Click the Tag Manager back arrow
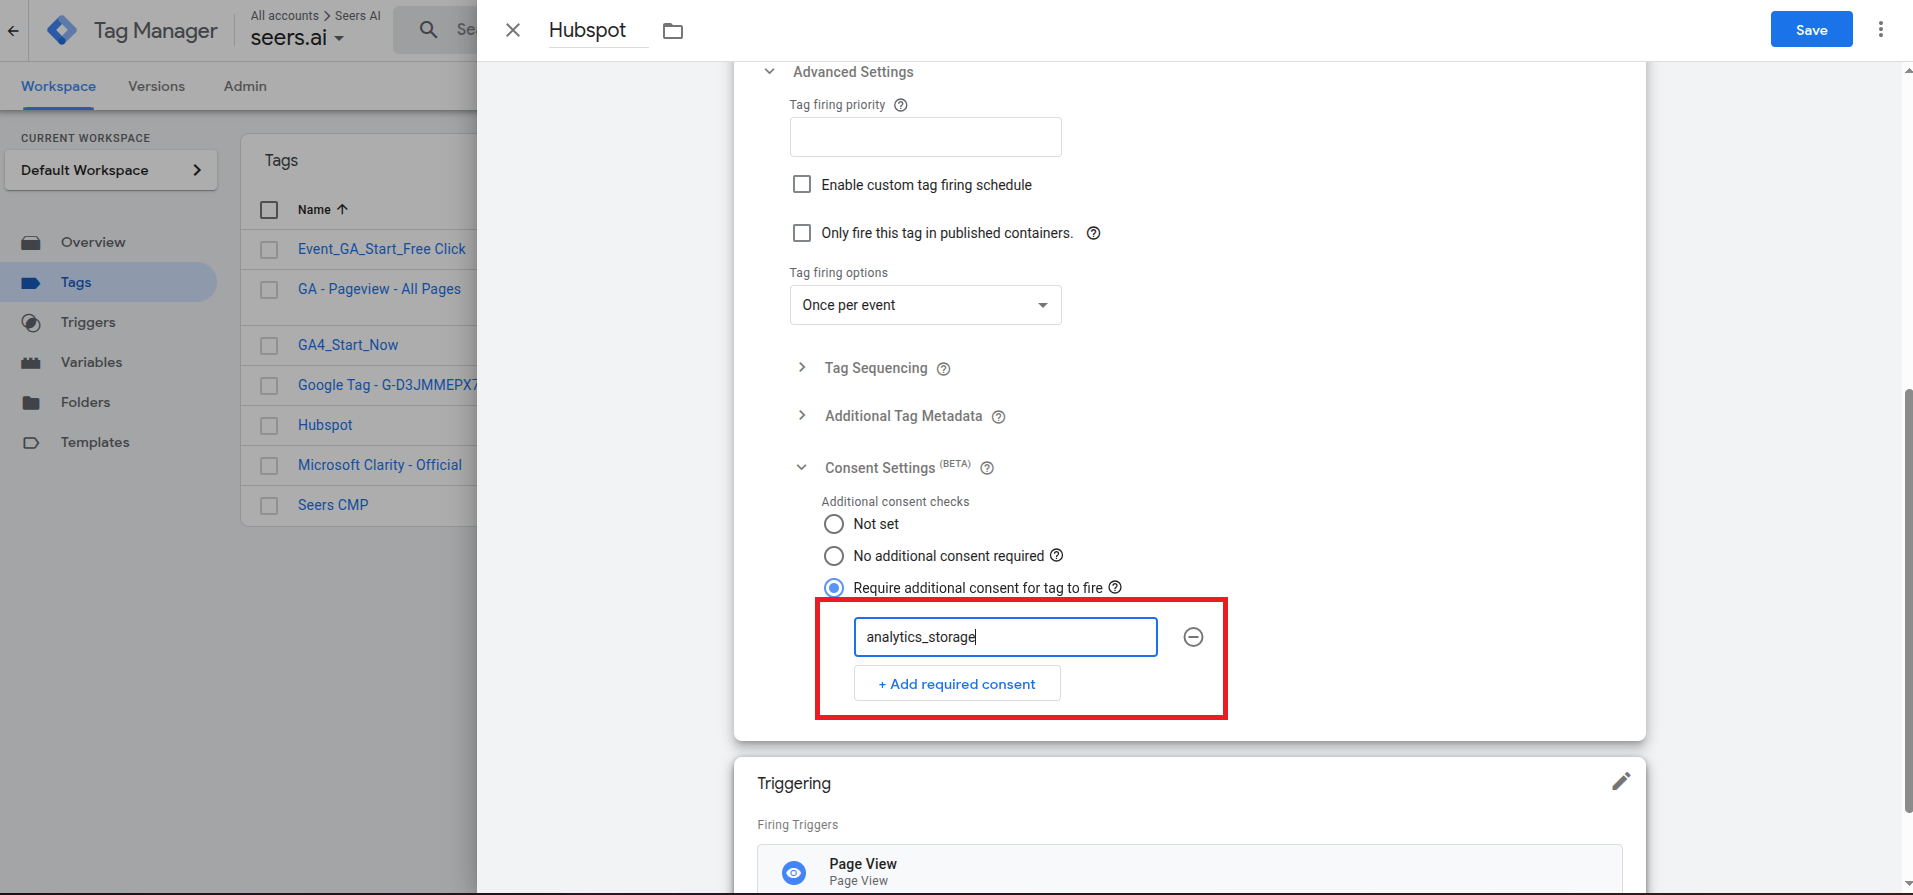The height and width of the screenshot is (895, 1913). pos(13,31)
